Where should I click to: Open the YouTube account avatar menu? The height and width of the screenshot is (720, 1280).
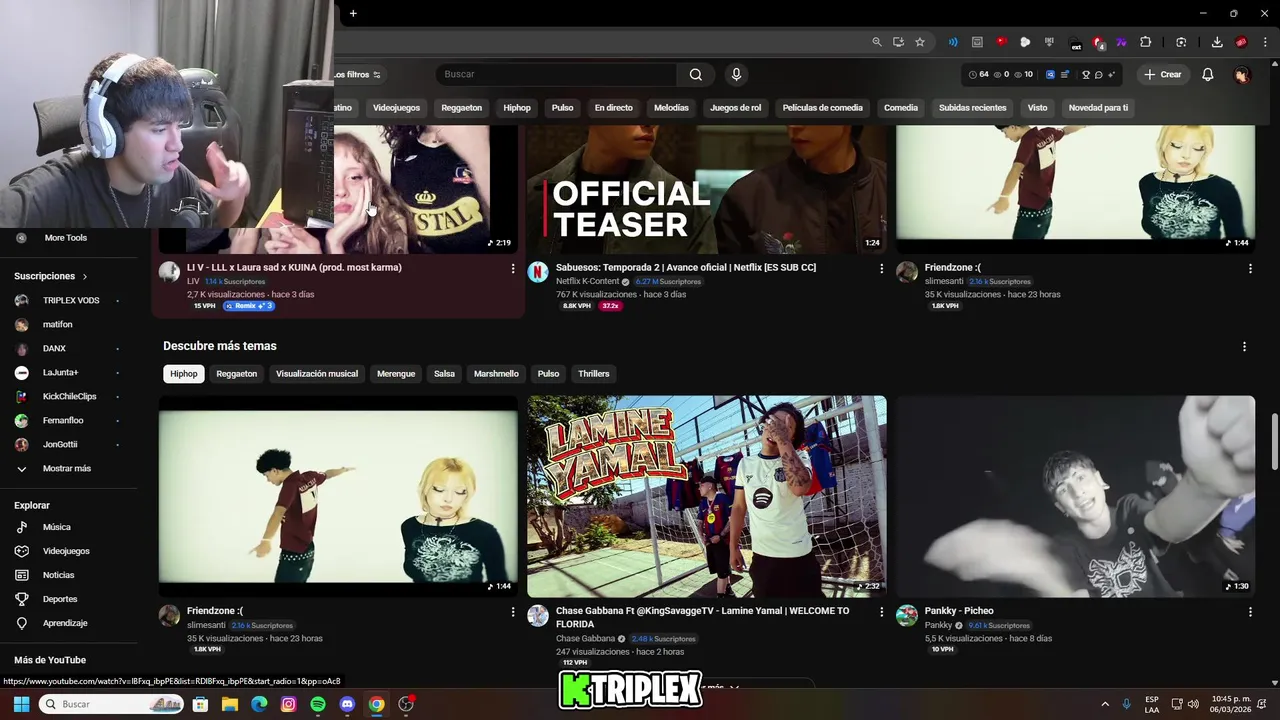(x=1242, y=75)
